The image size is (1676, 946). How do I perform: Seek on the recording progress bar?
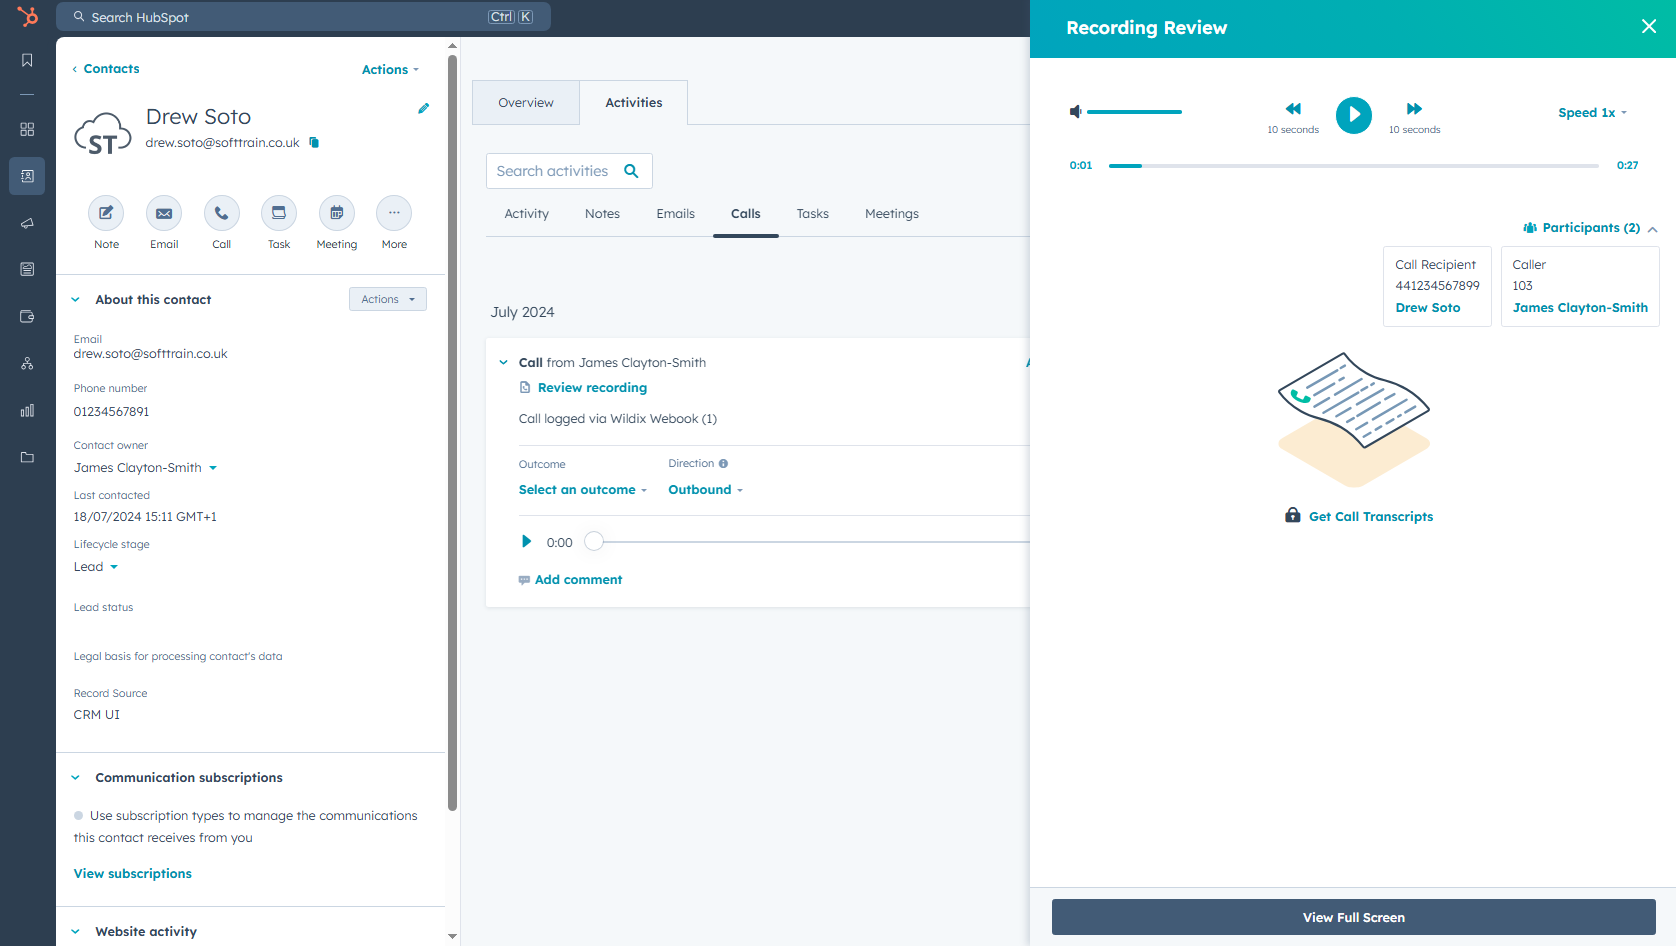point(1354,166)
